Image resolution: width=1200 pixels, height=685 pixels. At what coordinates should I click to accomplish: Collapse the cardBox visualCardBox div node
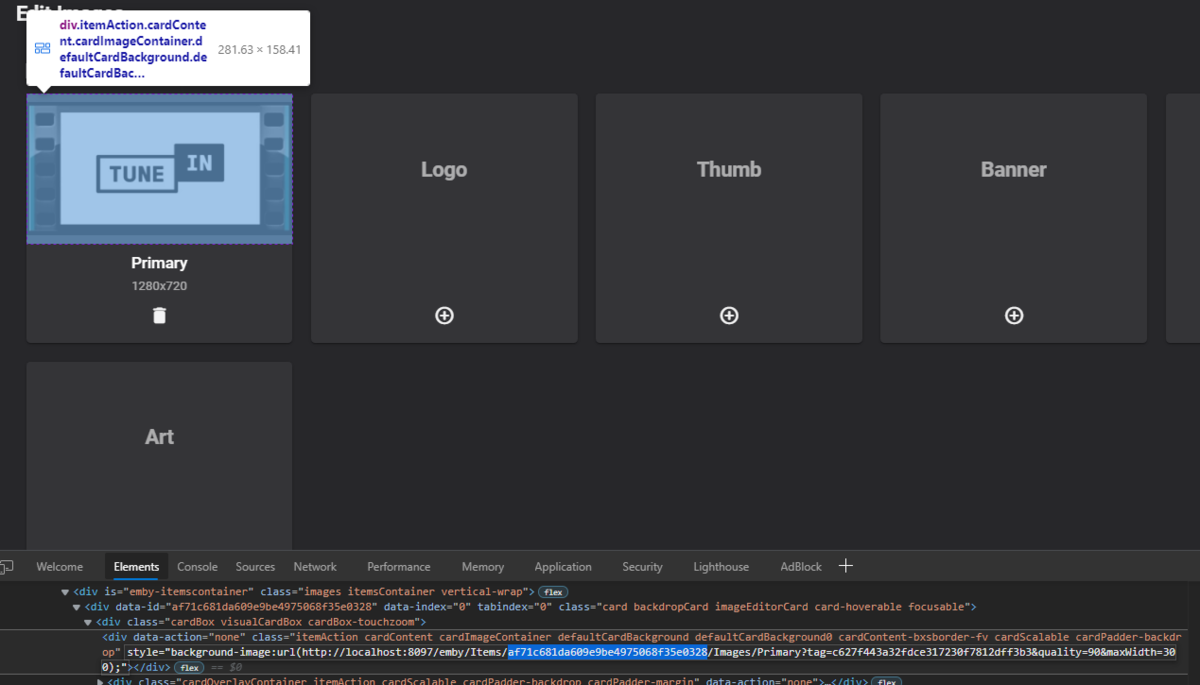coord(88,622)
